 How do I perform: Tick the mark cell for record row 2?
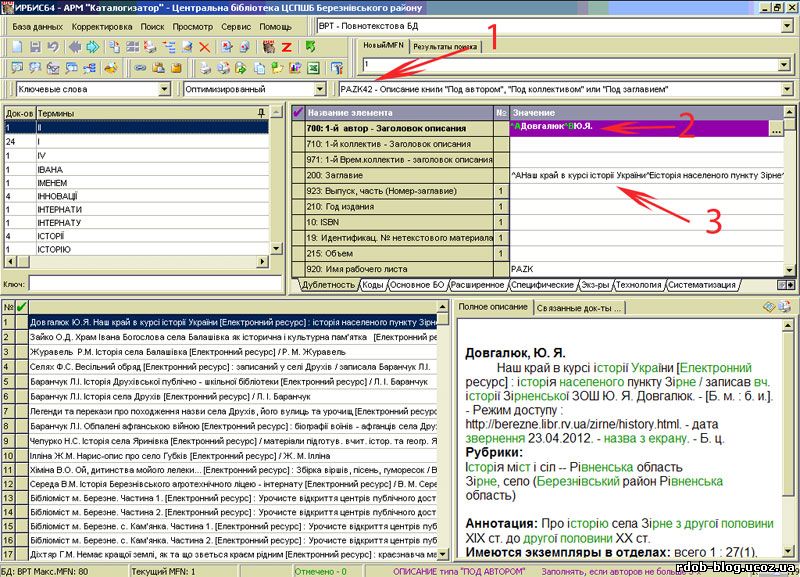pos(20,337)
